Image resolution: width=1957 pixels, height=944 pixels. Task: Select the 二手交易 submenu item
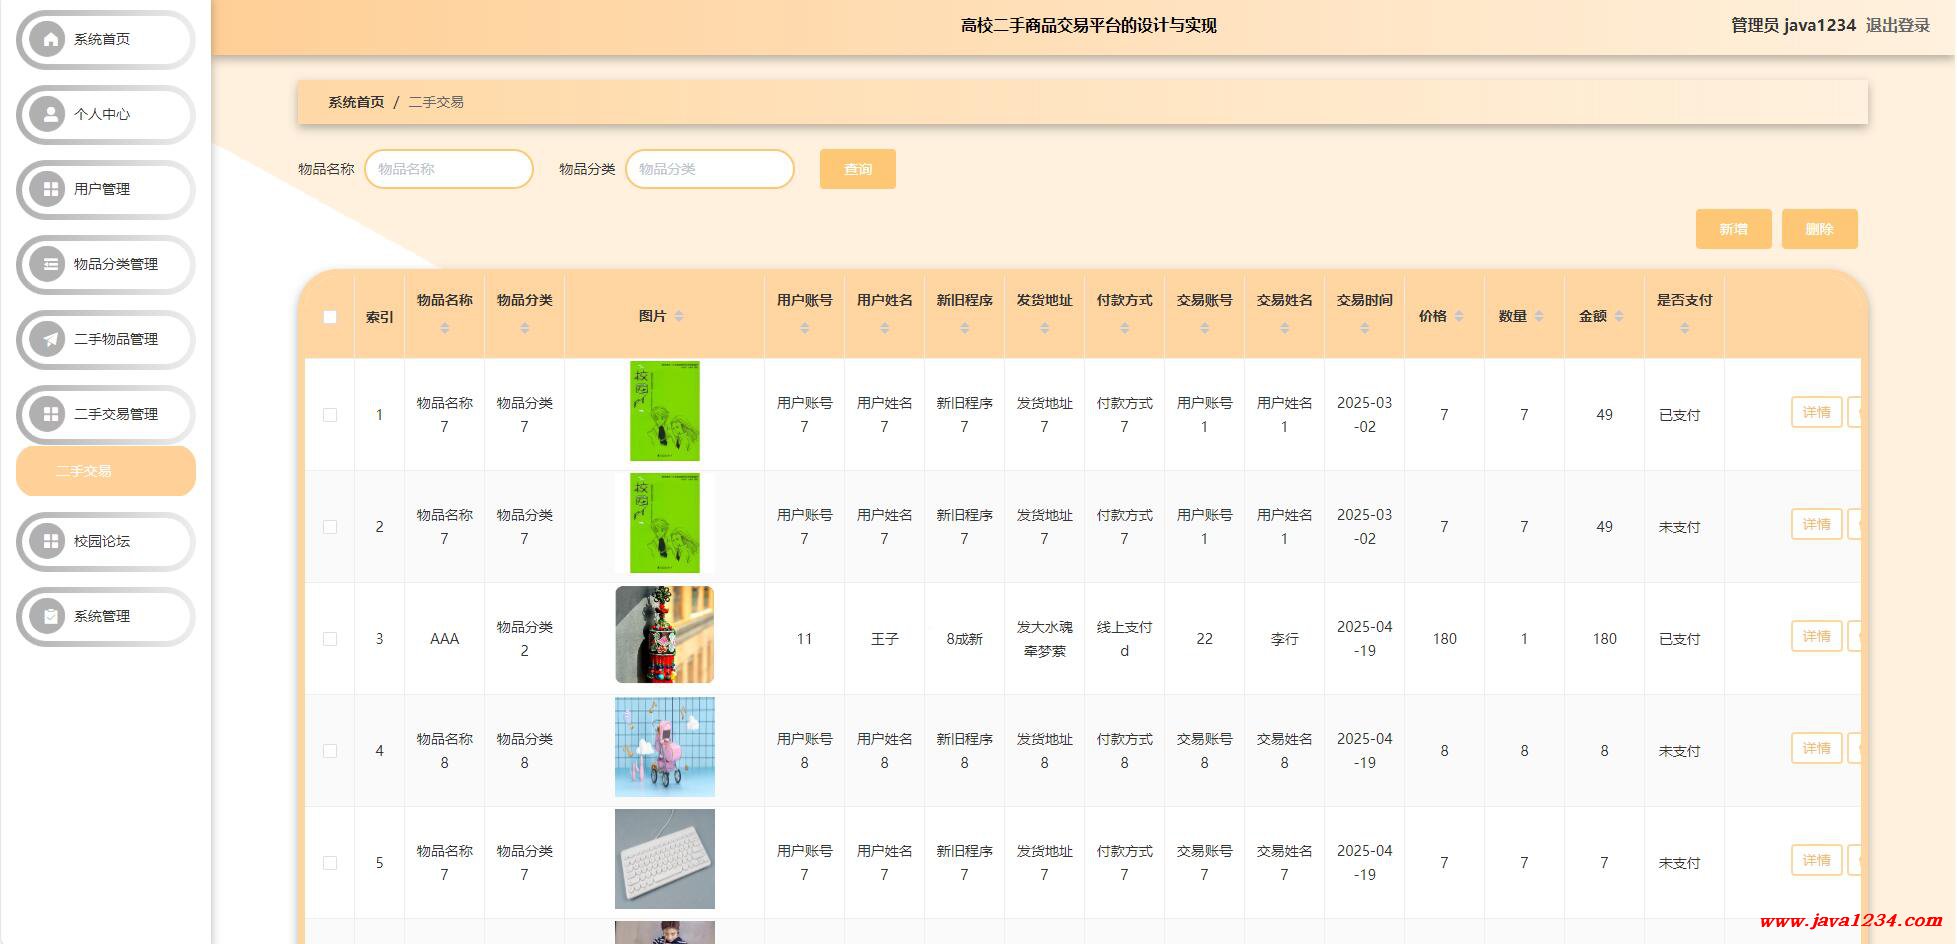(x=106, y=471)
